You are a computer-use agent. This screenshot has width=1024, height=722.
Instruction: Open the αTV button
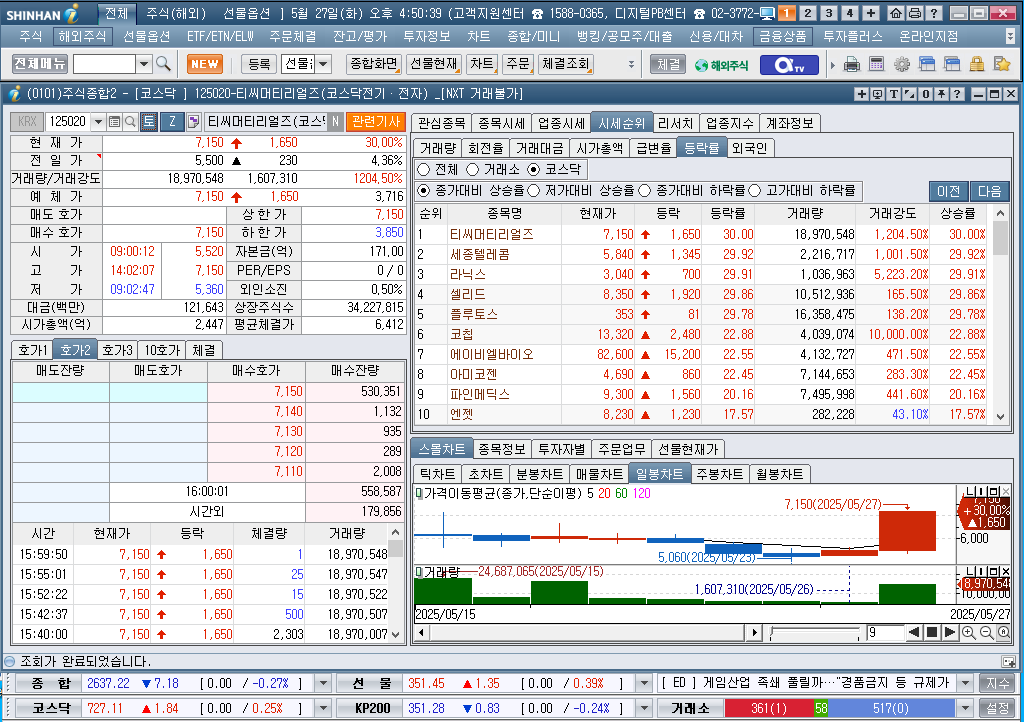coord(788,65)
